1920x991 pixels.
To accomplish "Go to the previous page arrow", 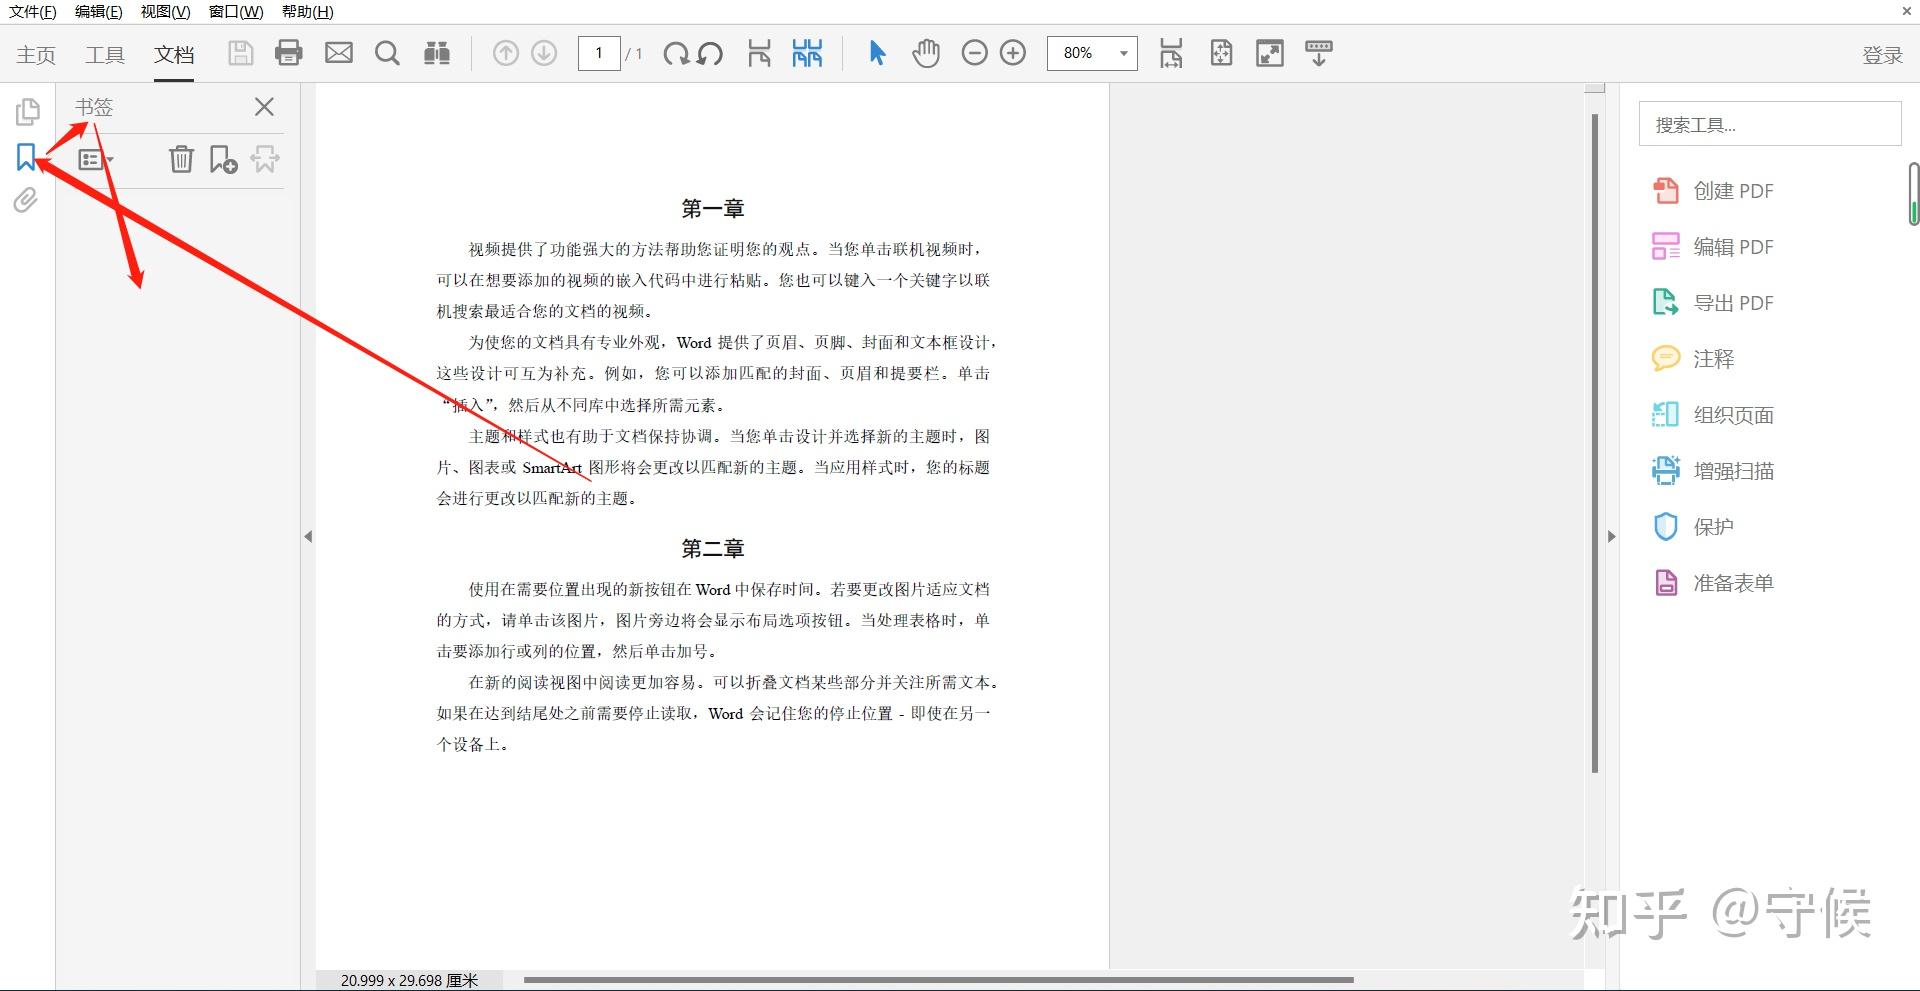I will coord(506,53).
